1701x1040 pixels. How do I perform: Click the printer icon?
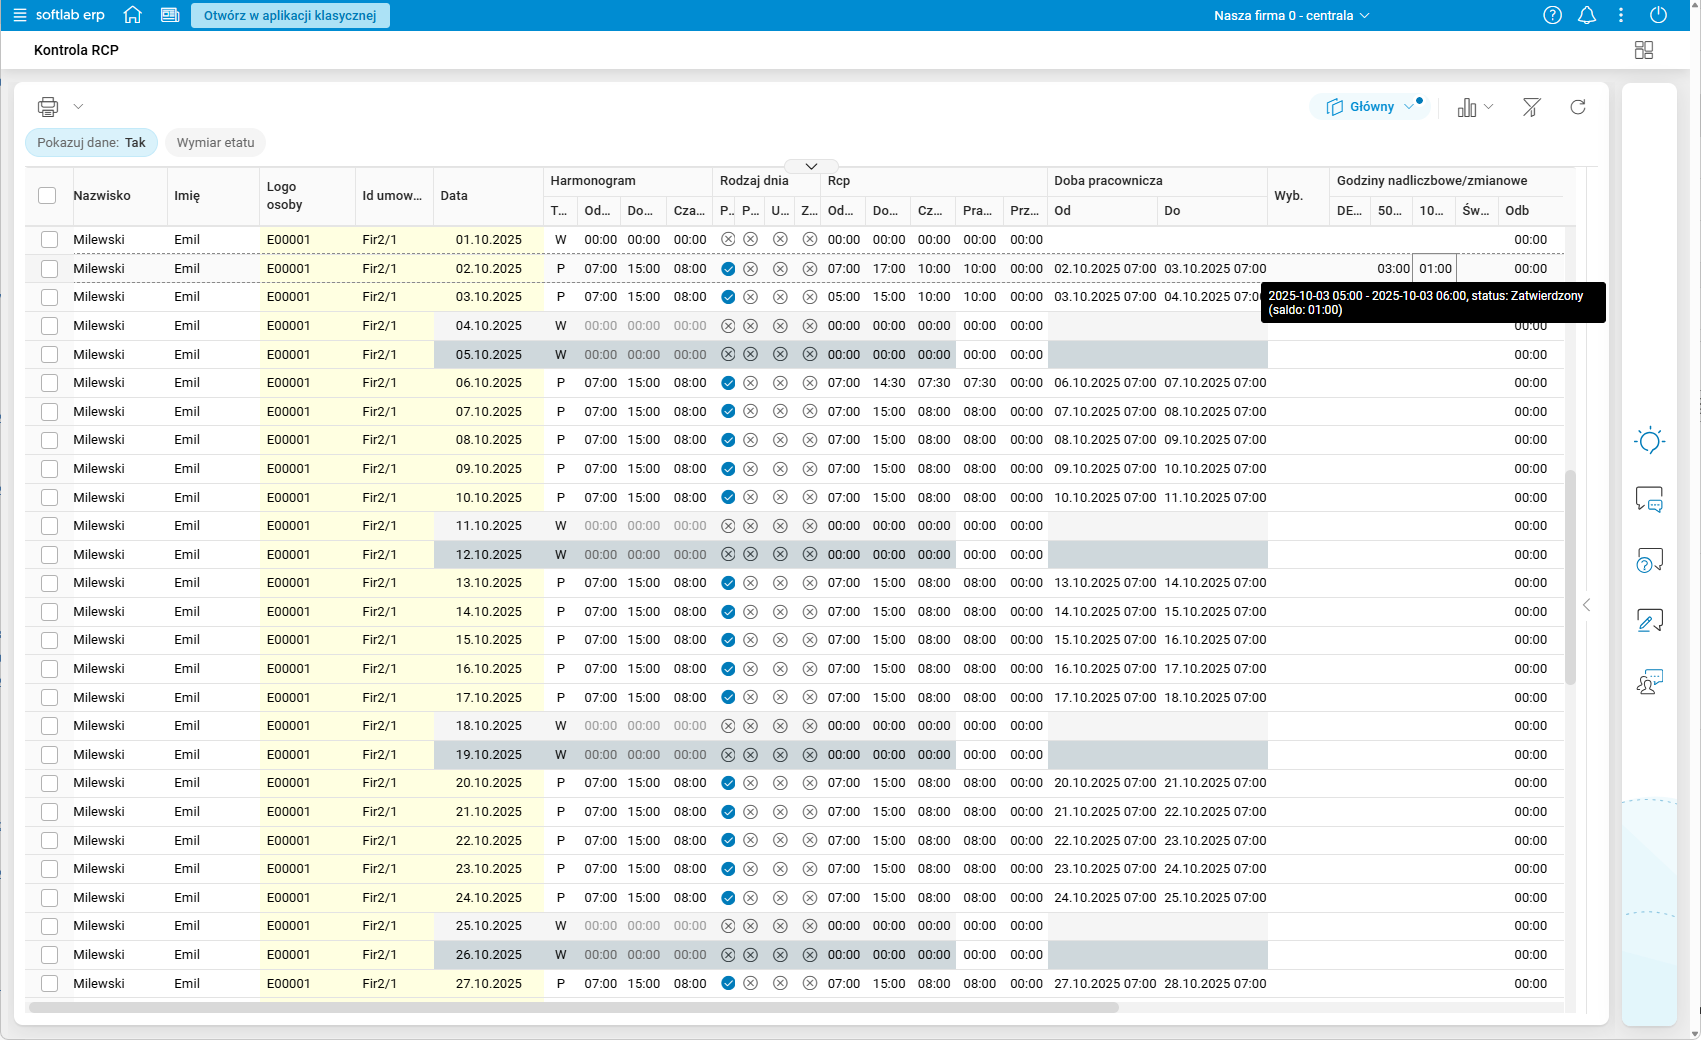point(48,106)
